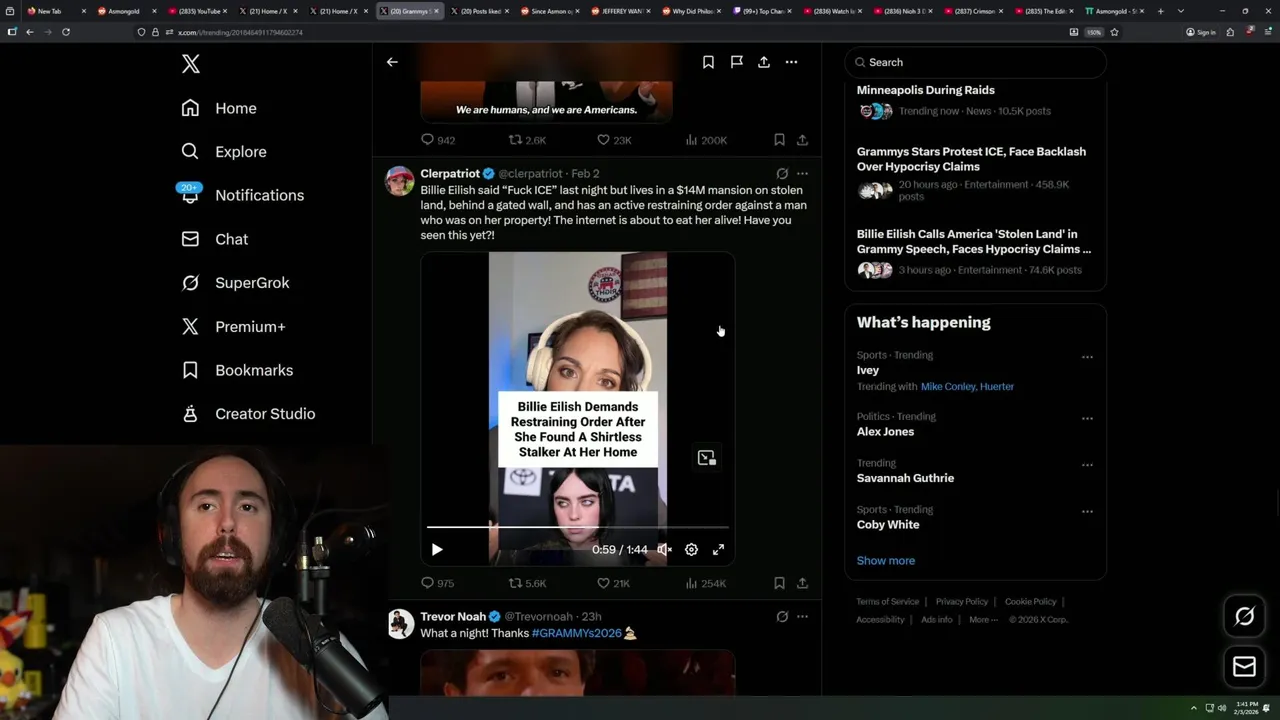Click the Grok icon on Clerpatriot's post

click(782, 174)
